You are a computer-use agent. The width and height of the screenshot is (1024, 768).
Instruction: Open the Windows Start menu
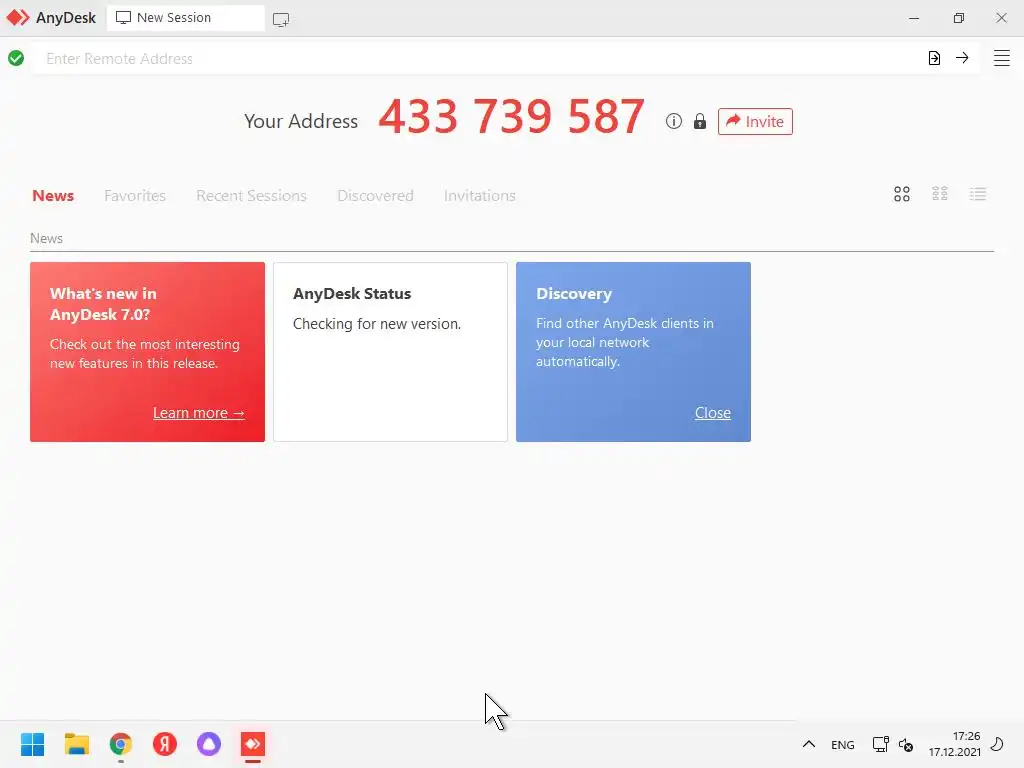(x=33, y=744)
